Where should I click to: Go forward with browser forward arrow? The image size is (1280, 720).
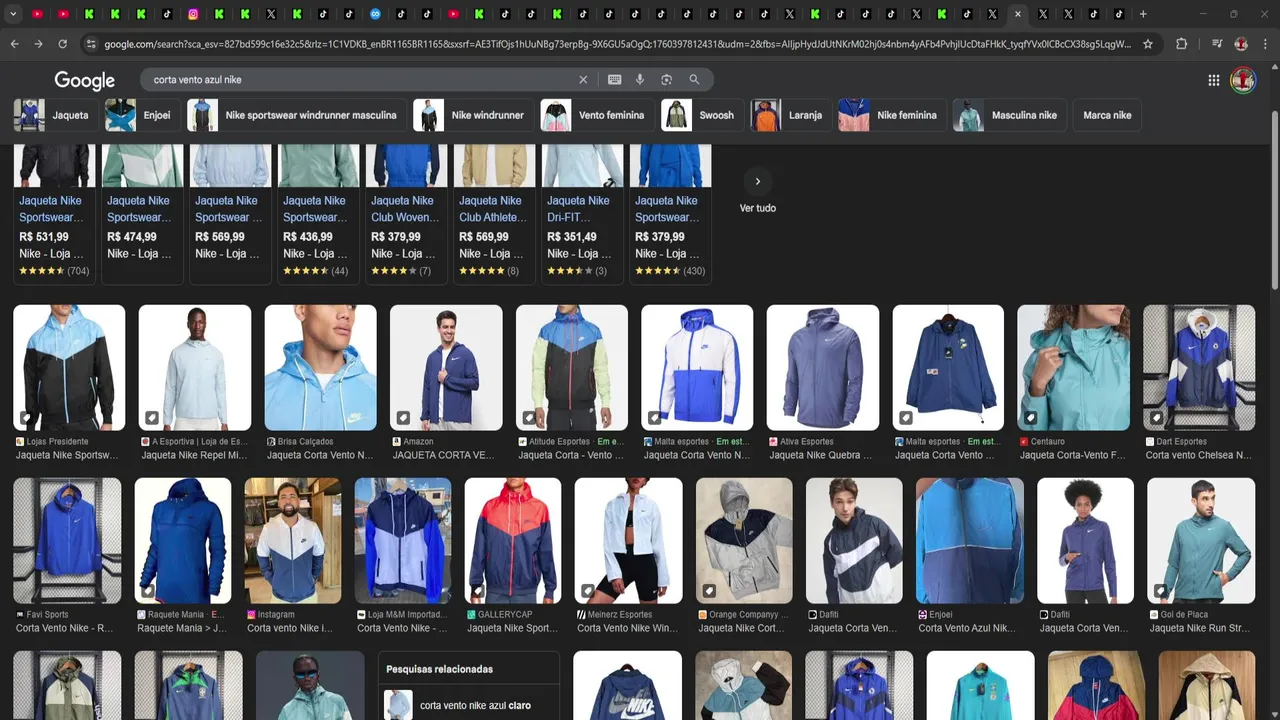(38, 44)
